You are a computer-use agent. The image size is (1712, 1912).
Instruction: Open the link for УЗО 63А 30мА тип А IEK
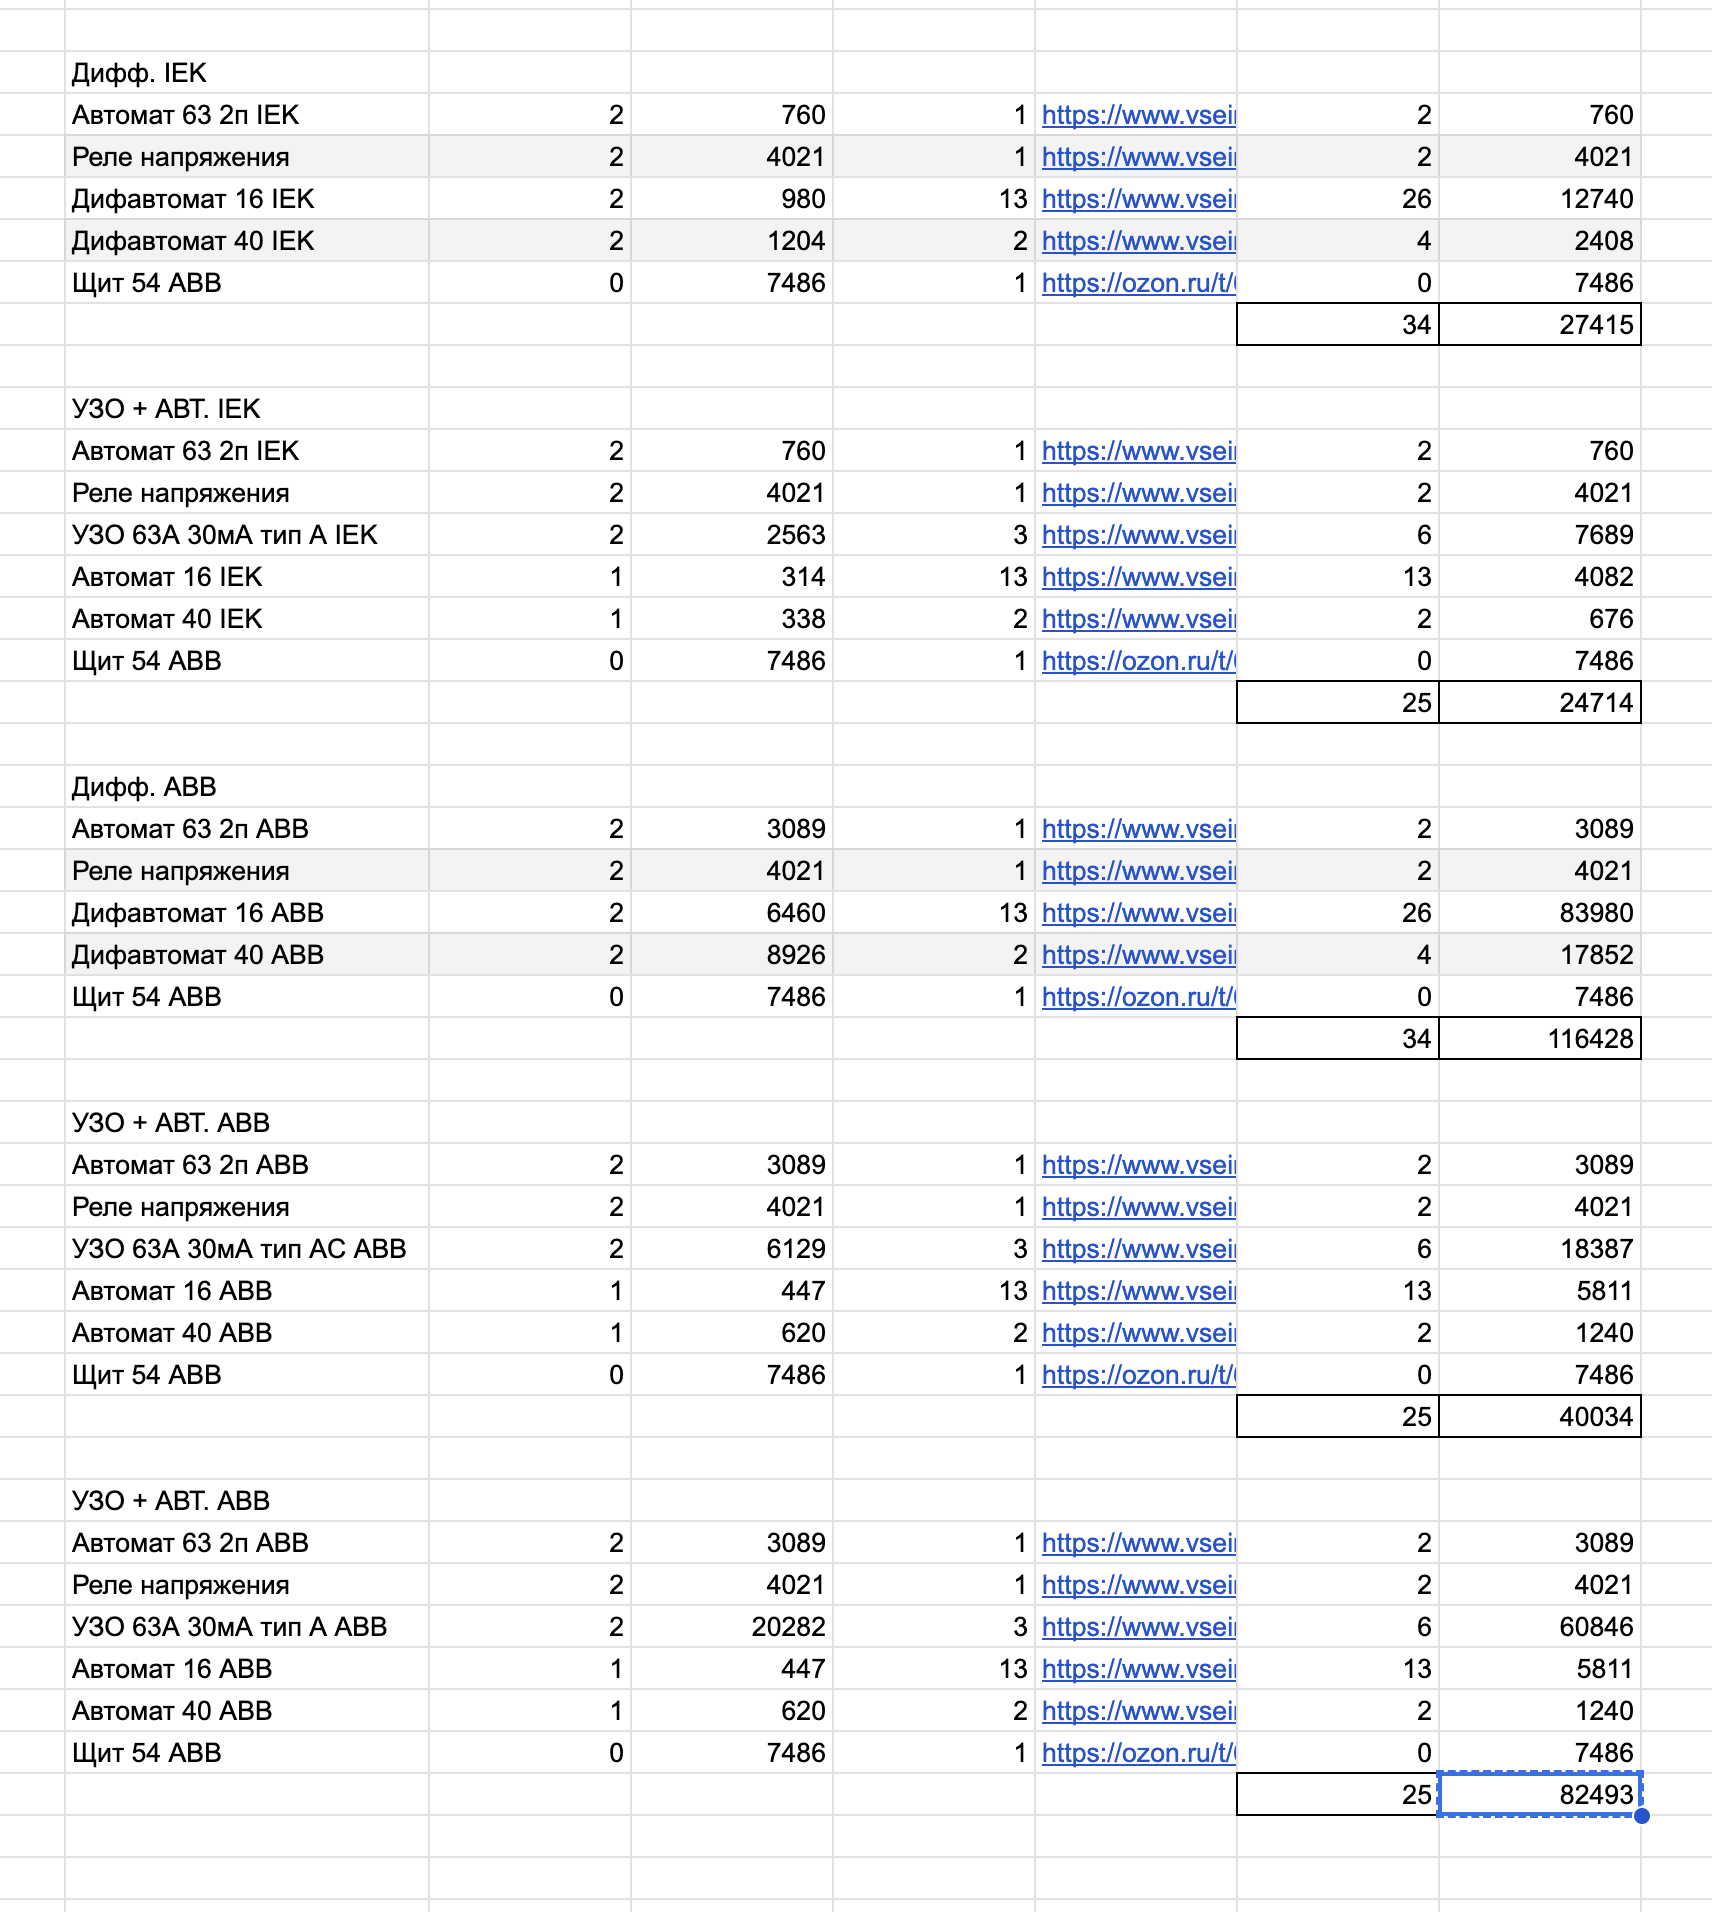click(1138, 535)
